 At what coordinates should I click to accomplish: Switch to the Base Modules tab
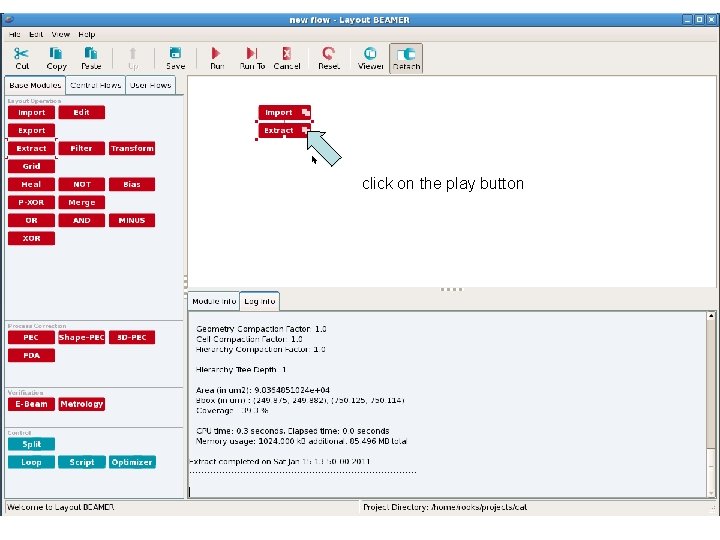click(35, 85)
